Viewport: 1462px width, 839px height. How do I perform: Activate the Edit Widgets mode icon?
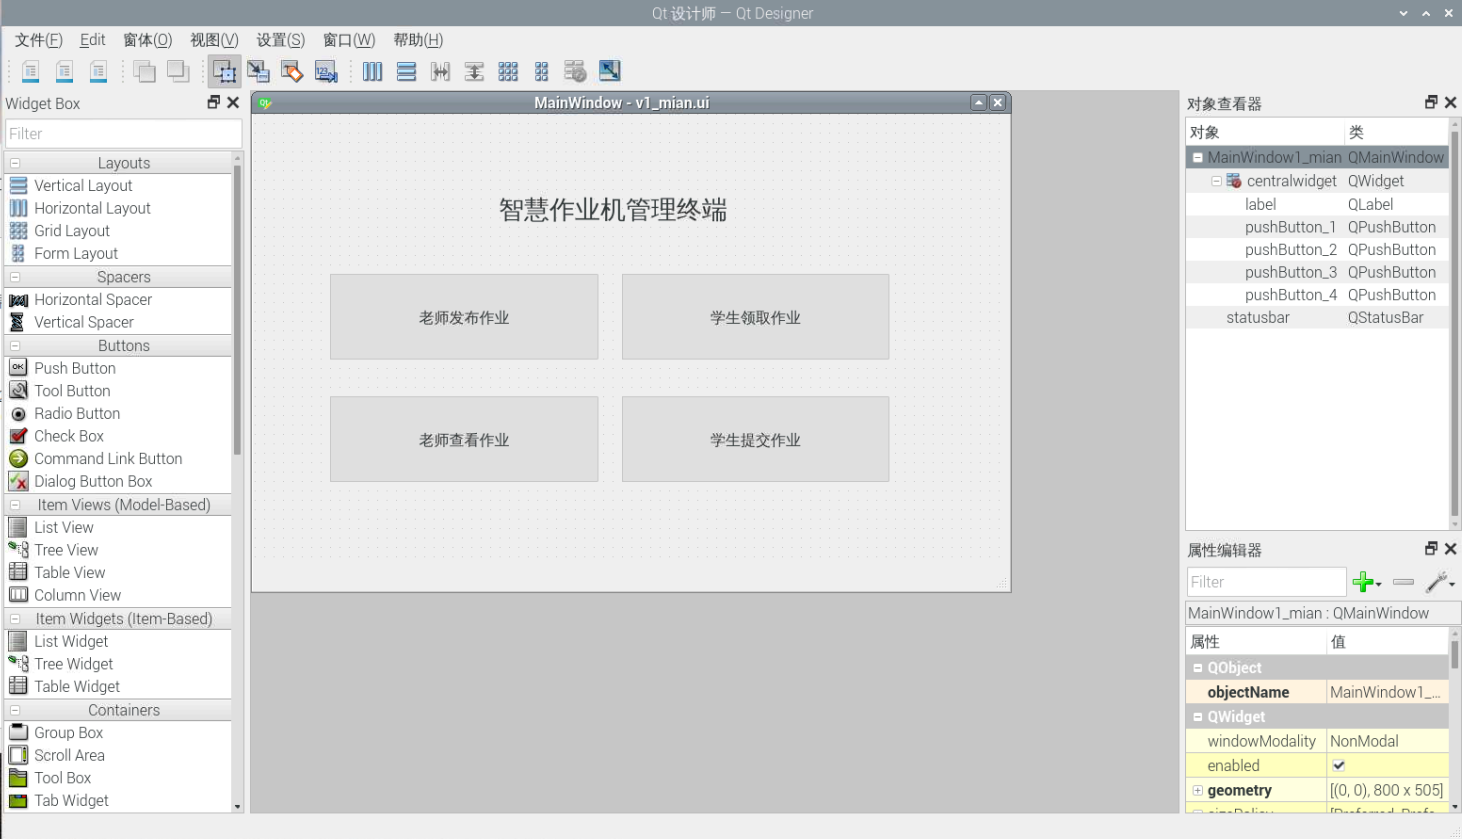[224, 71]
